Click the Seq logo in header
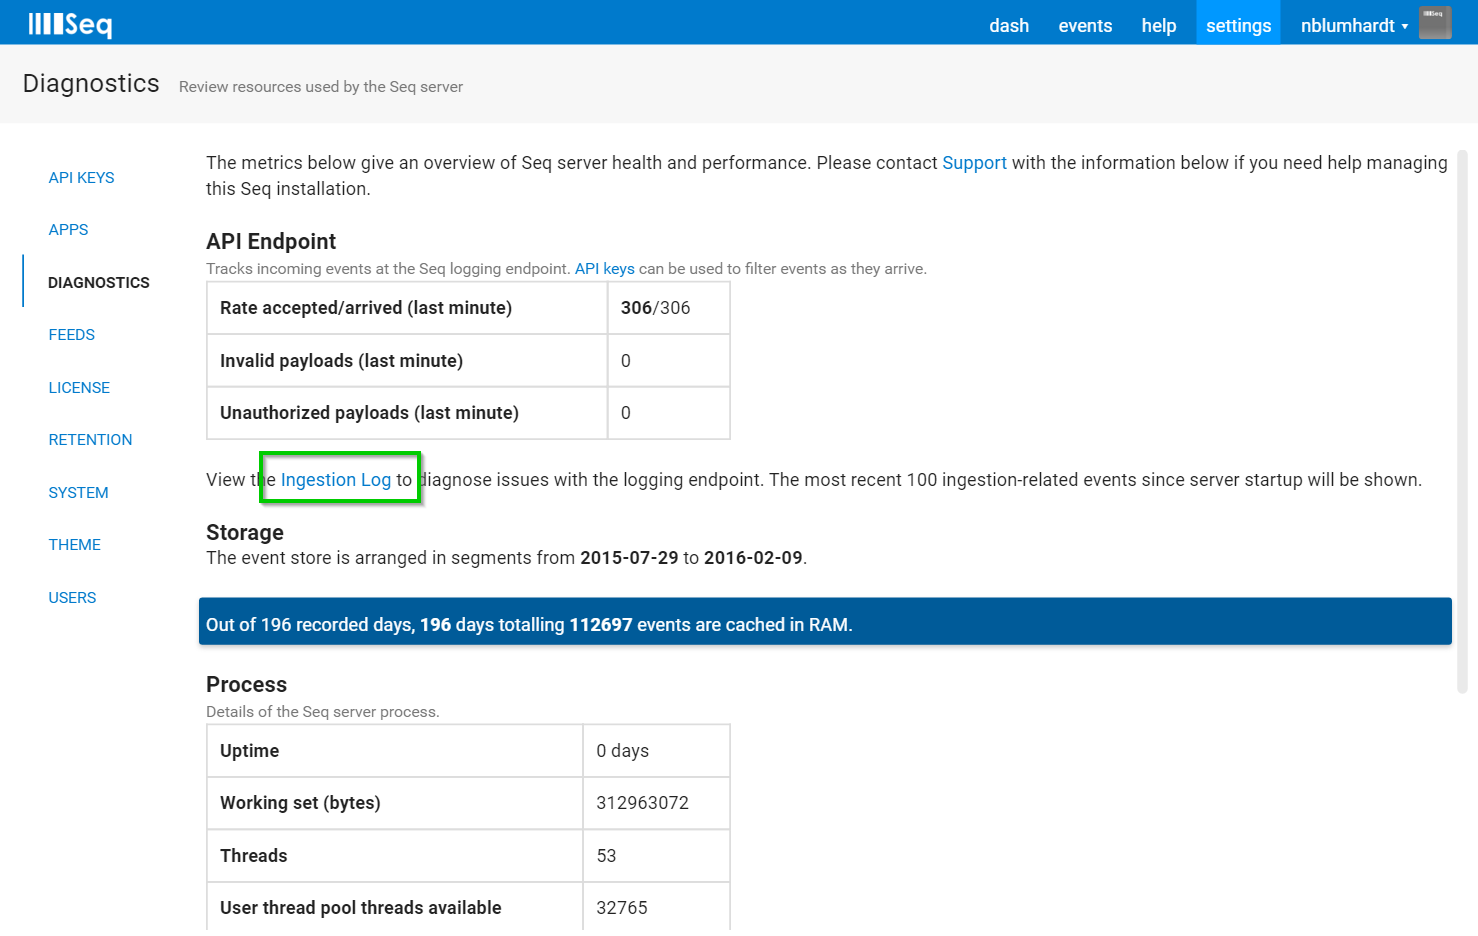Image resolution: width=1478 pixels, height=936 pixels. 70,24
